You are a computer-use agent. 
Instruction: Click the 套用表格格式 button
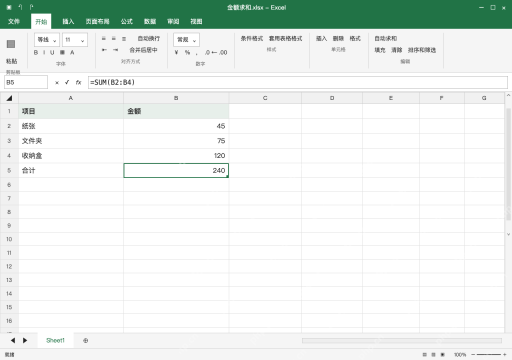(286, 39)
